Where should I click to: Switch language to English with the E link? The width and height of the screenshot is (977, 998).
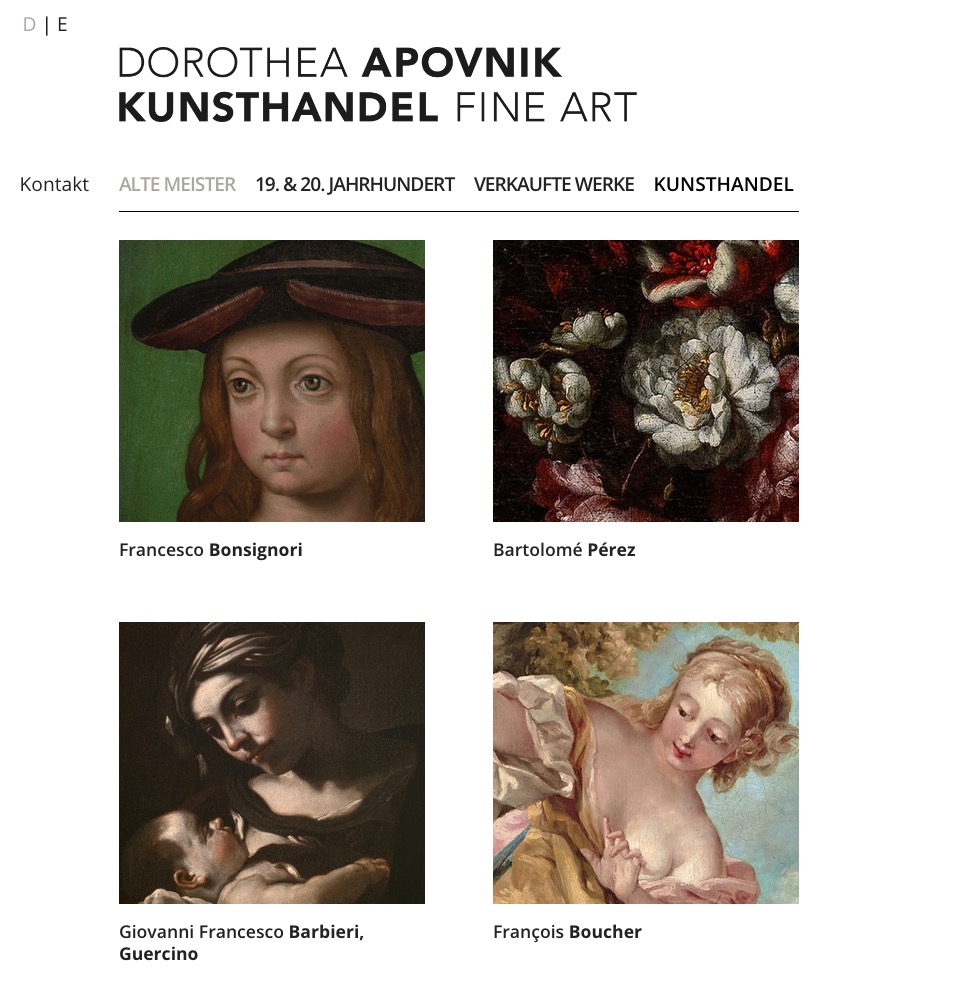coord(62,25)
